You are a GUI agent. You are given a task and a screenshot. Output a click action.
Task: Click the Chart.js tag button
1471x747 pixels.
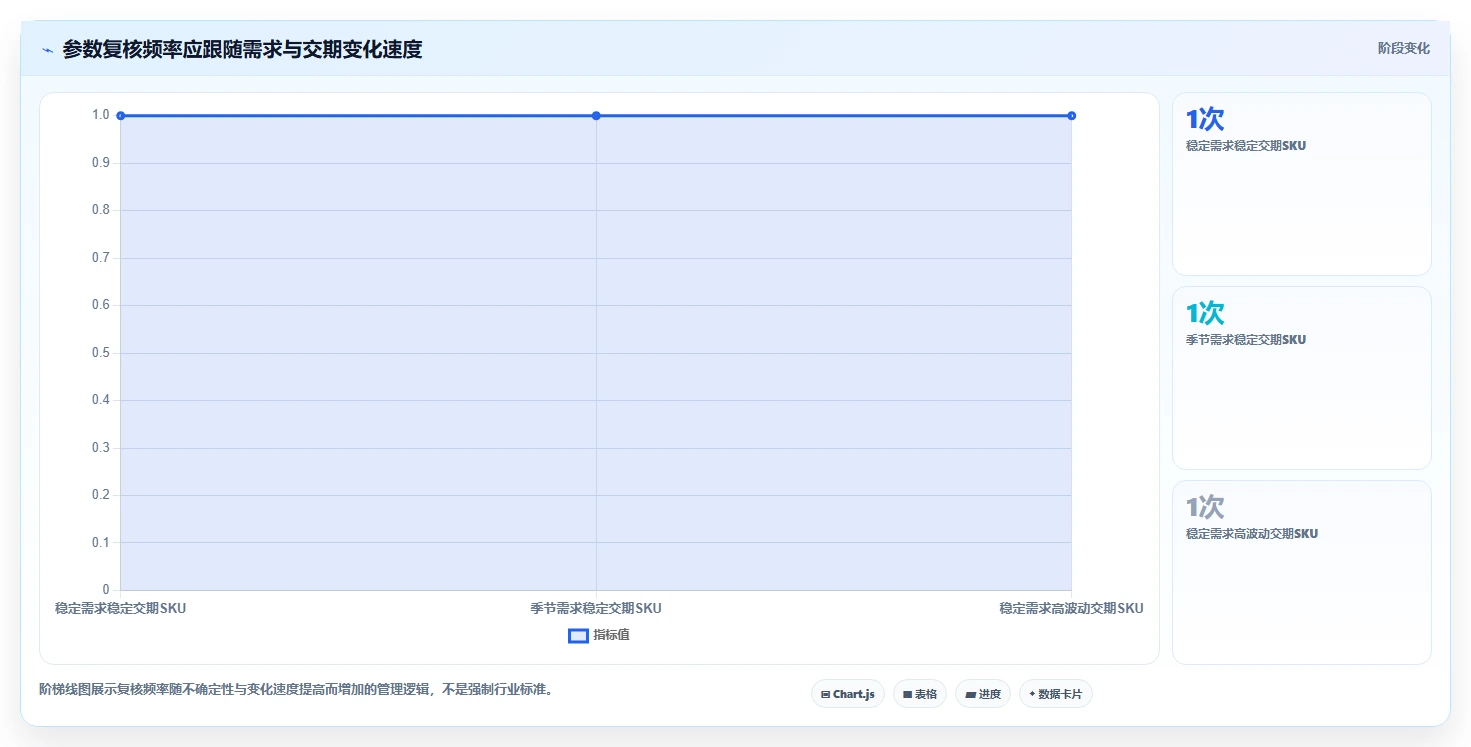point(847,694)
